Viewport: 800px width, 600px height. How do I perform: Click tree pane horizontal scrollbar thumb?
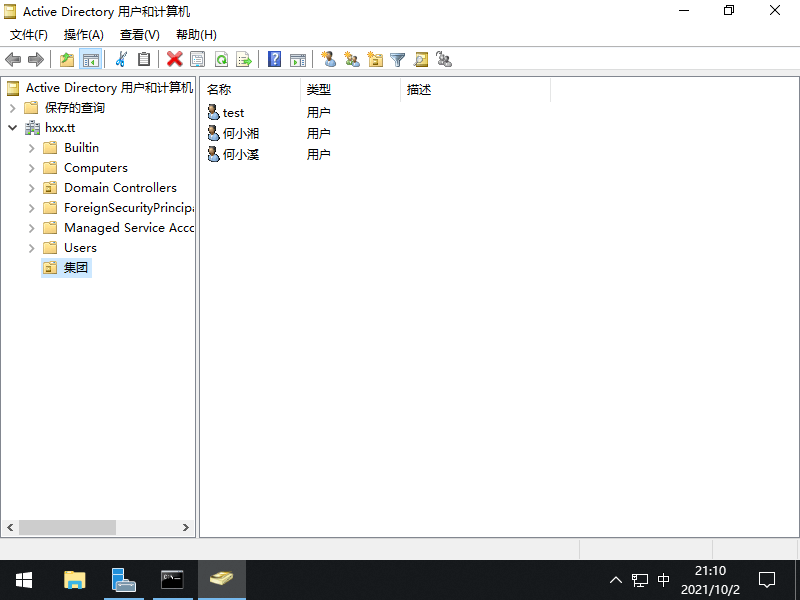click(67, 528)
